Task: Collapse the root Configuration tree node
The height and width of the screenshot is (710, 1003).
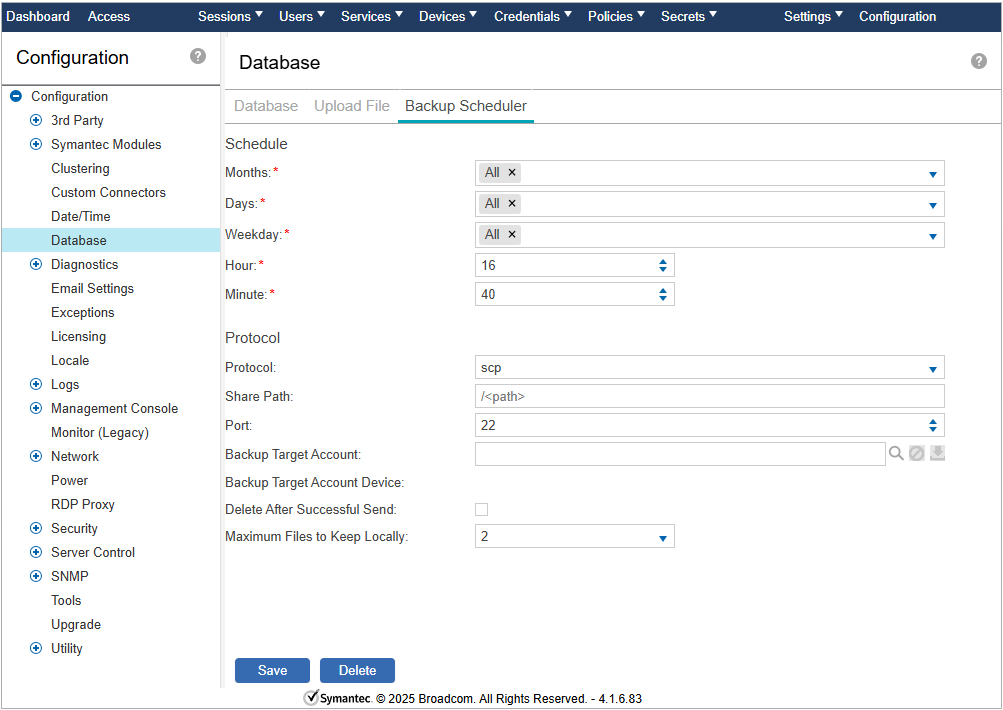Action: click(x=16, y=97)
